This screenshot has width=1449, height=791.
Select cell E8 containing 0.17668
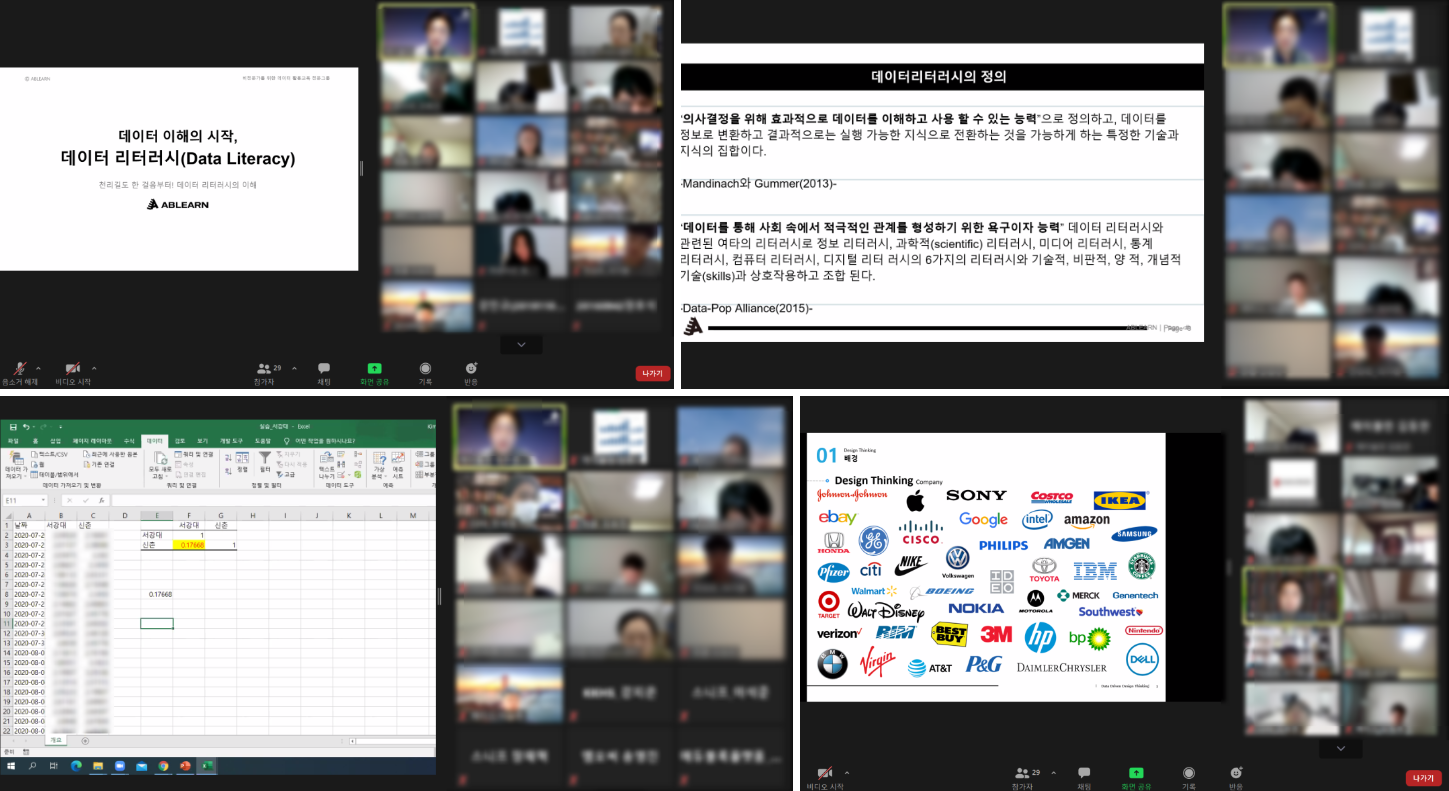tap(157, 594)
